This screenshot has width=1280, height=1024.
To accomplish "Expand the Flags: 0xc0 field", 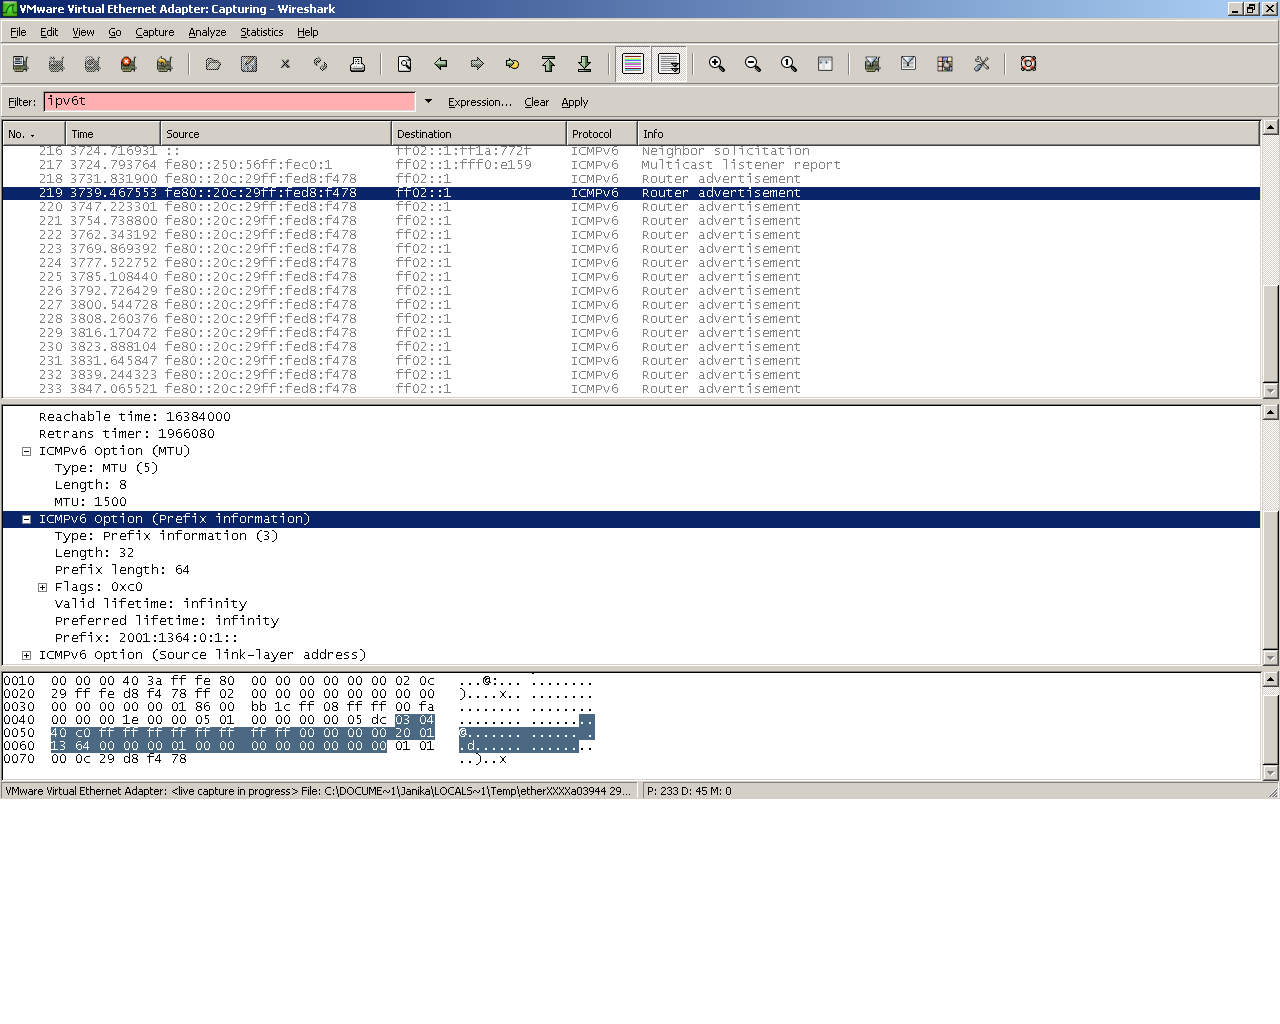I will 42,586.
